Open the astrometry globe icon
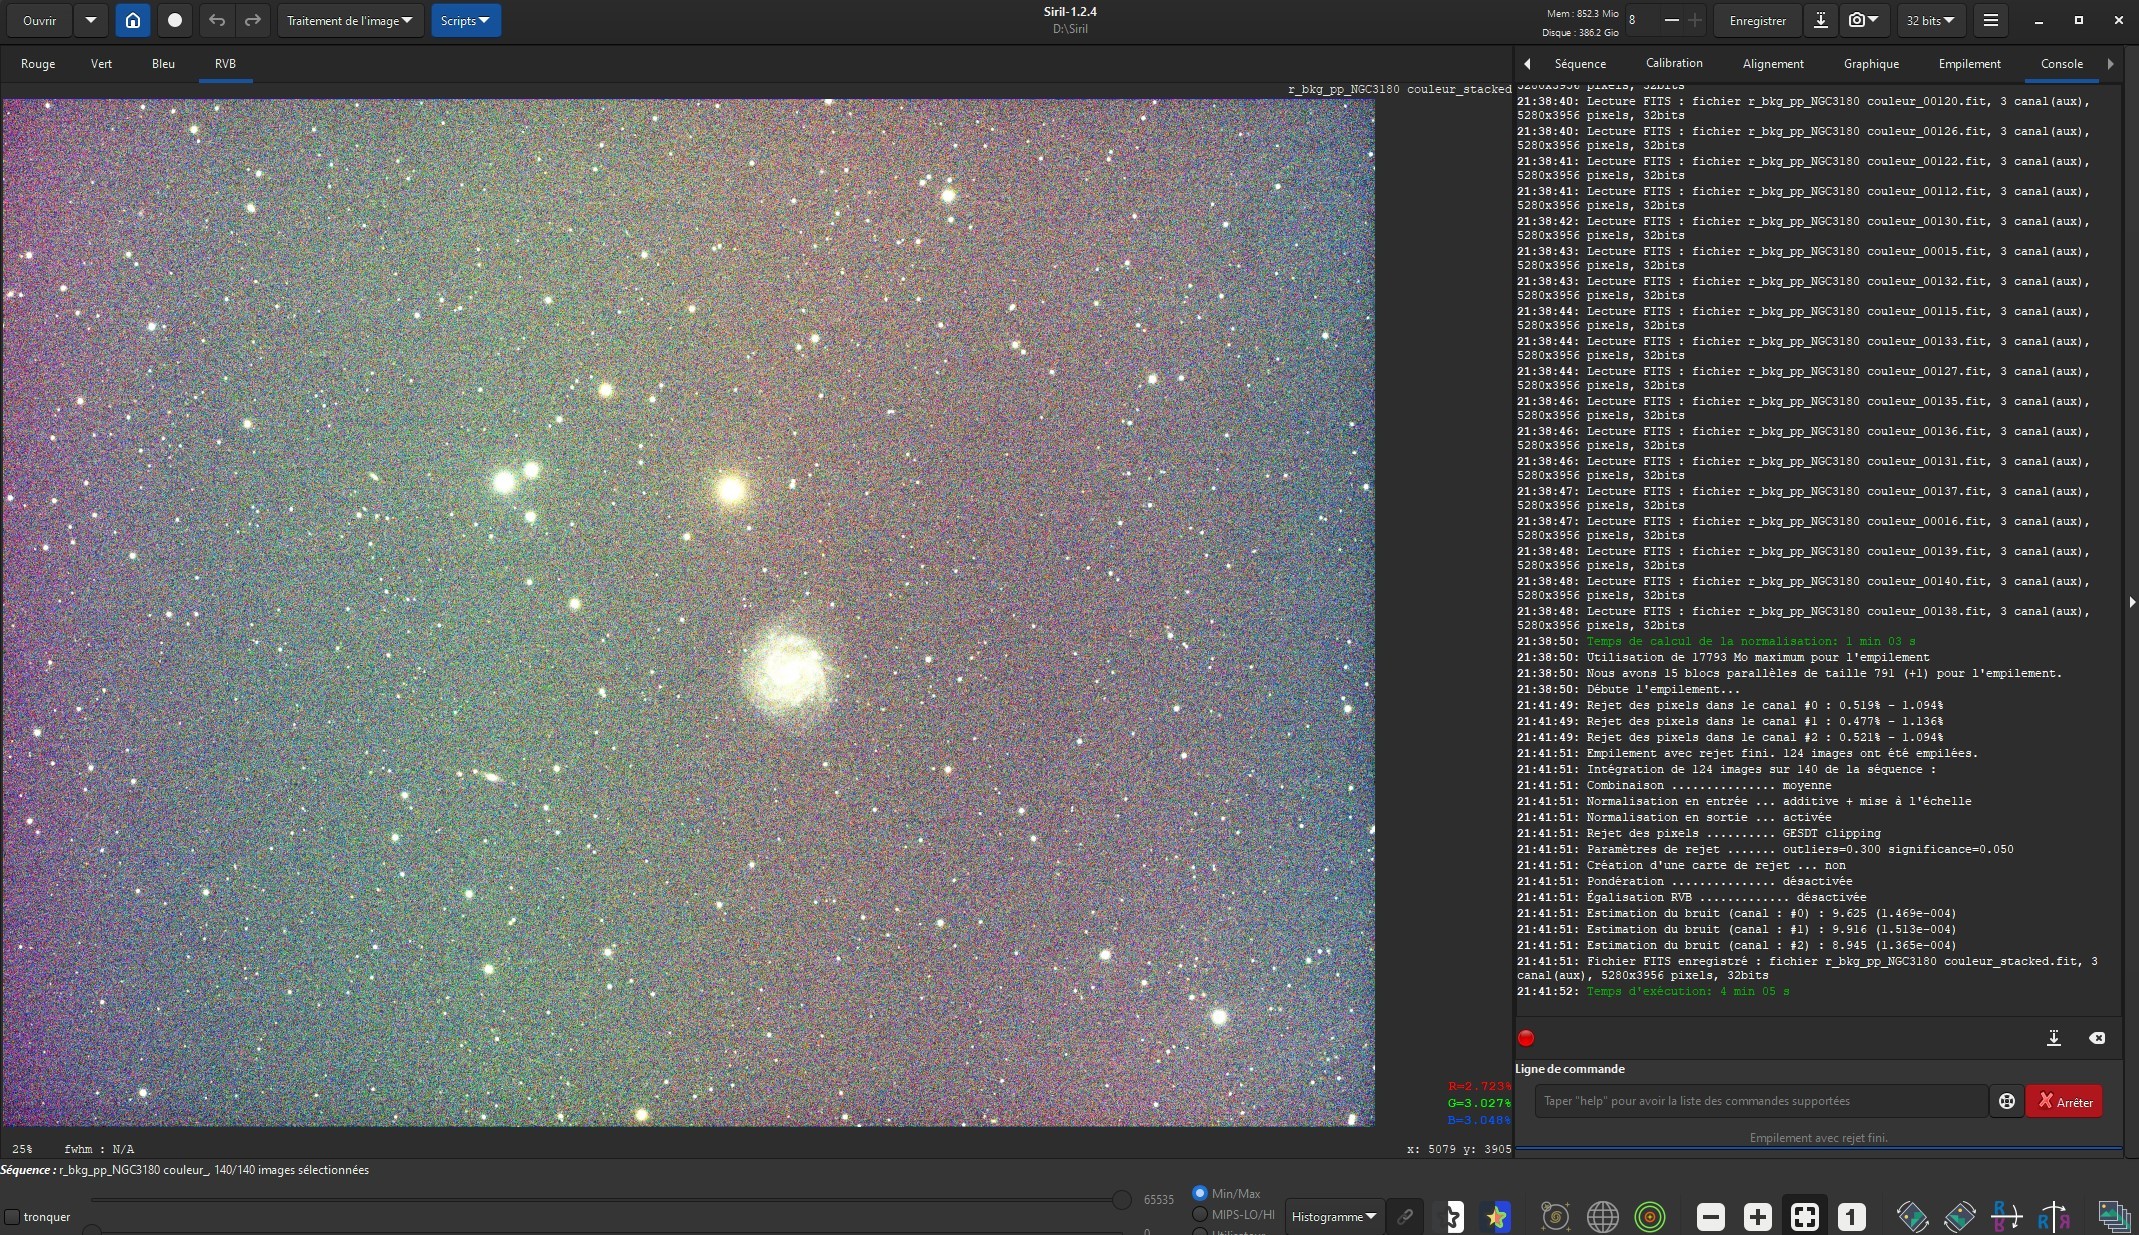Image resolution: width=2139 pixels, height=1235 pixels. tap(1602, 1216)
